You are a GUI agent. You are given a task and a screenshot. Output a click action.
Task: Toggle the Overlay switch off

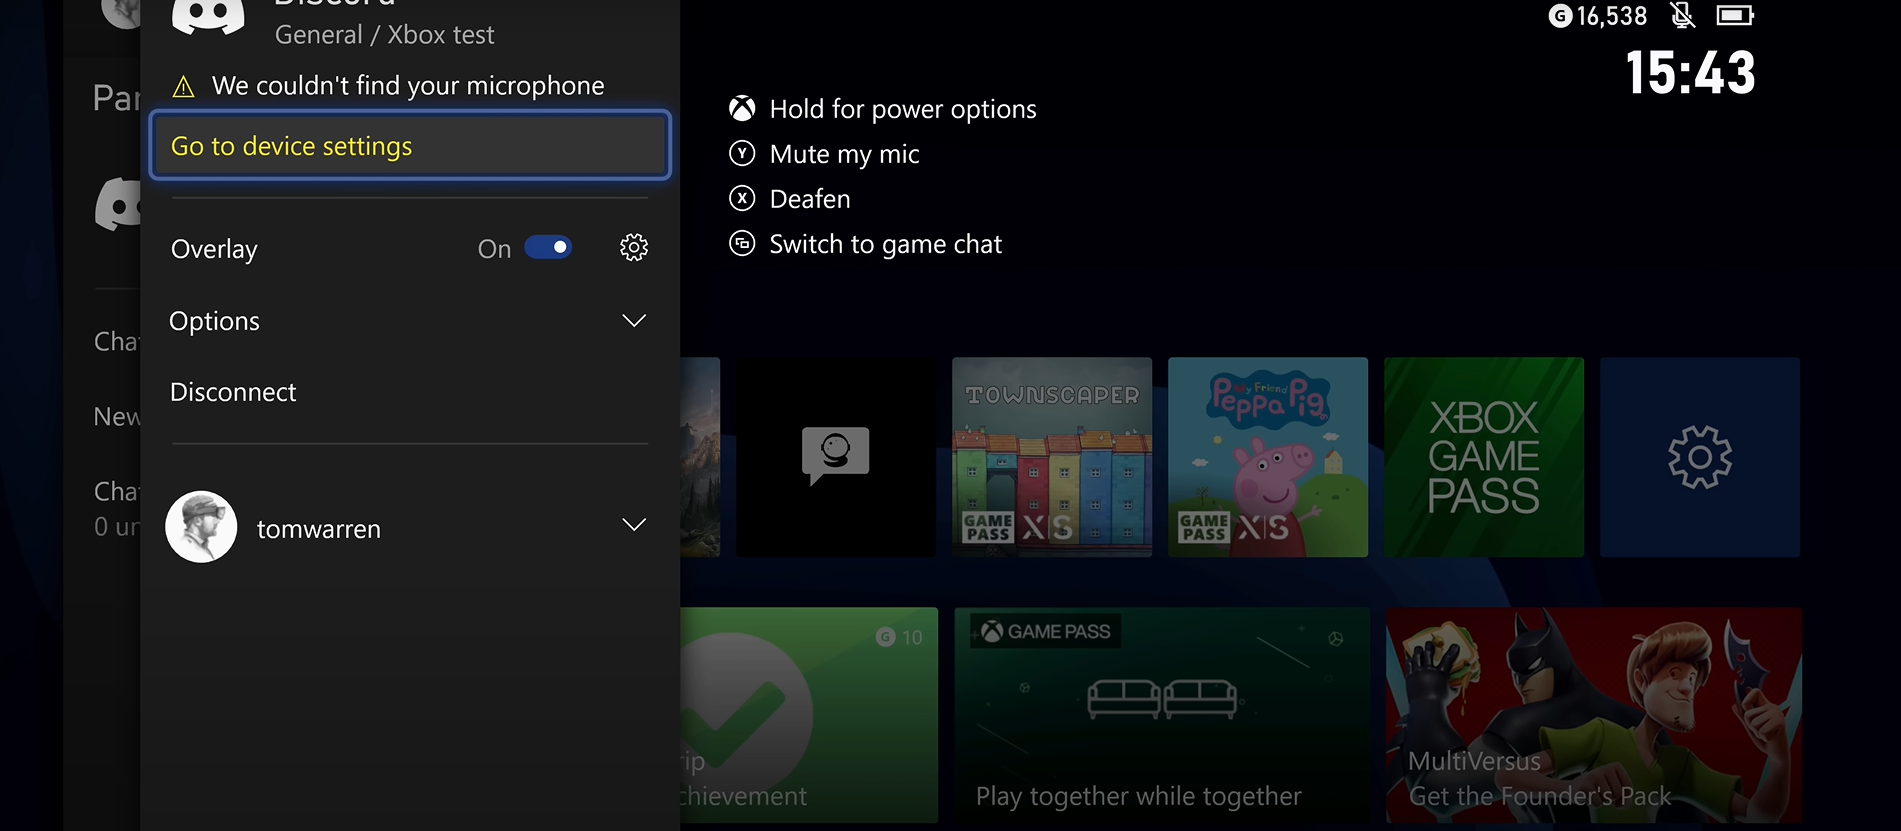(548, 247)
